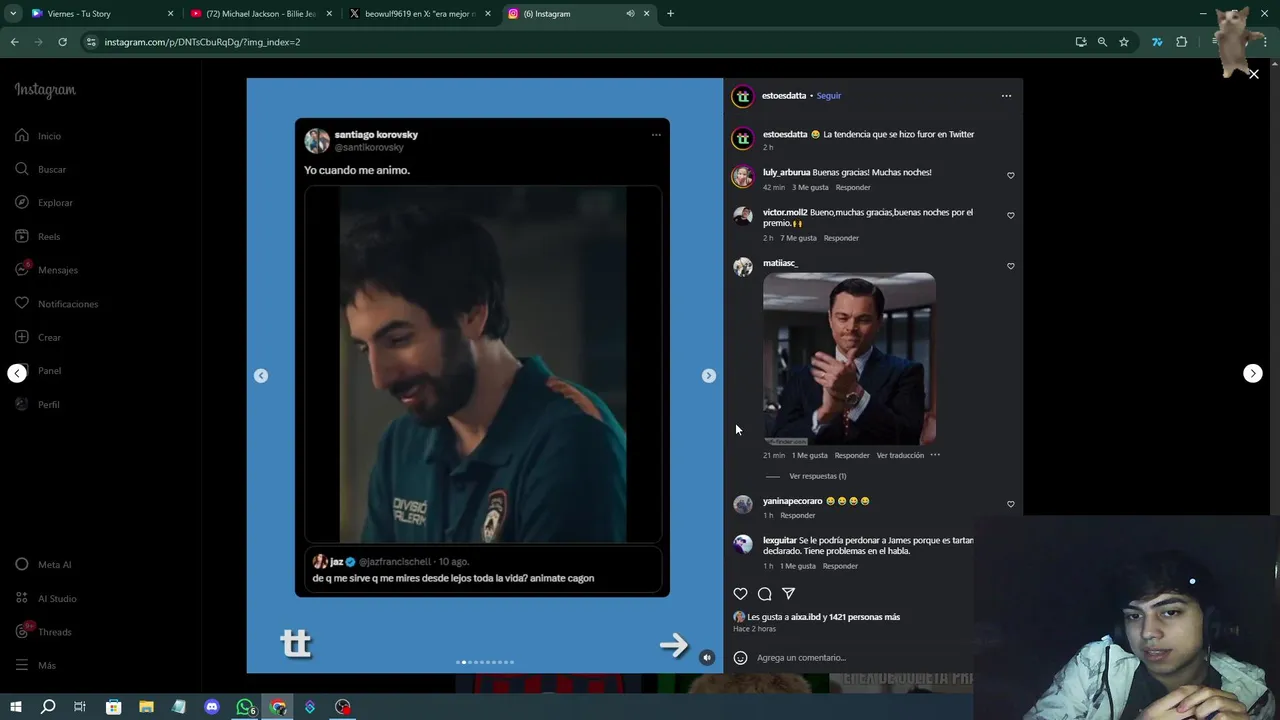The image size is (1280, 720).
Task: Switch to beowulf9619 en X tab
Action: 419,14
